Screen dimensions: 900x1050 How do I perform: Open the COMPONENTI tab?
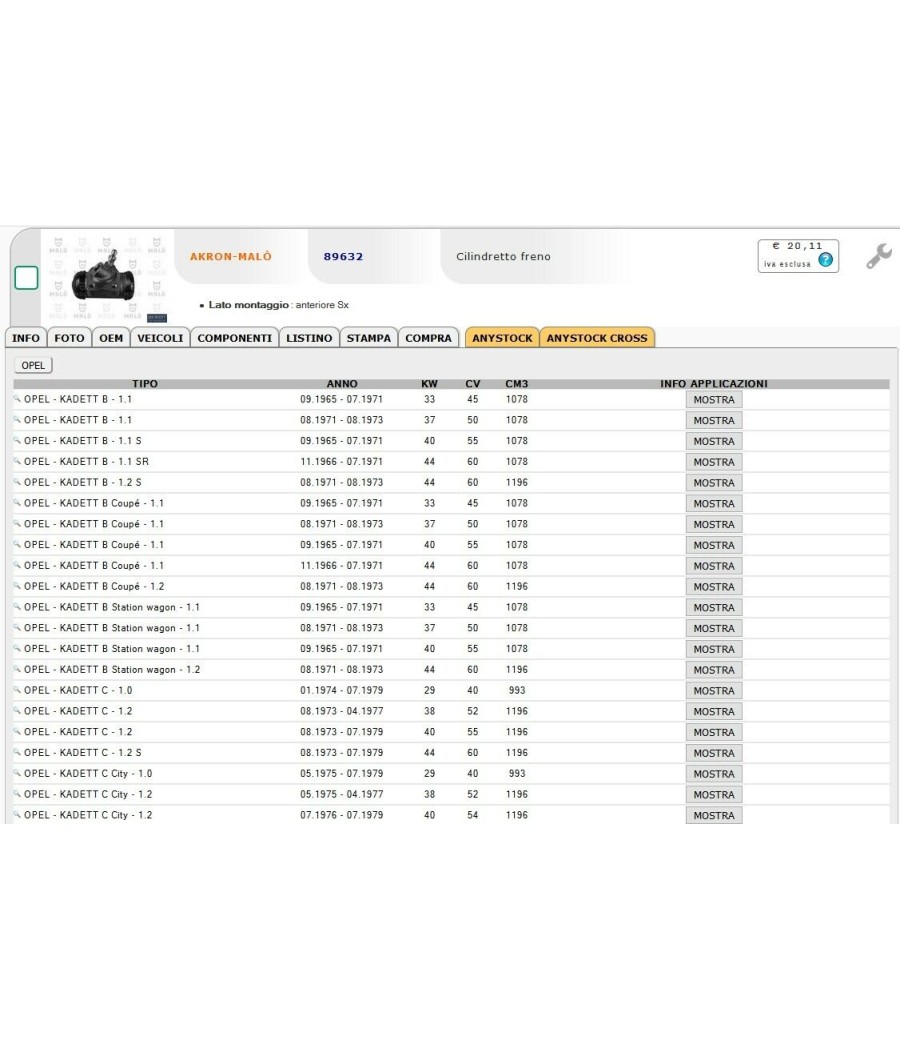234,338
